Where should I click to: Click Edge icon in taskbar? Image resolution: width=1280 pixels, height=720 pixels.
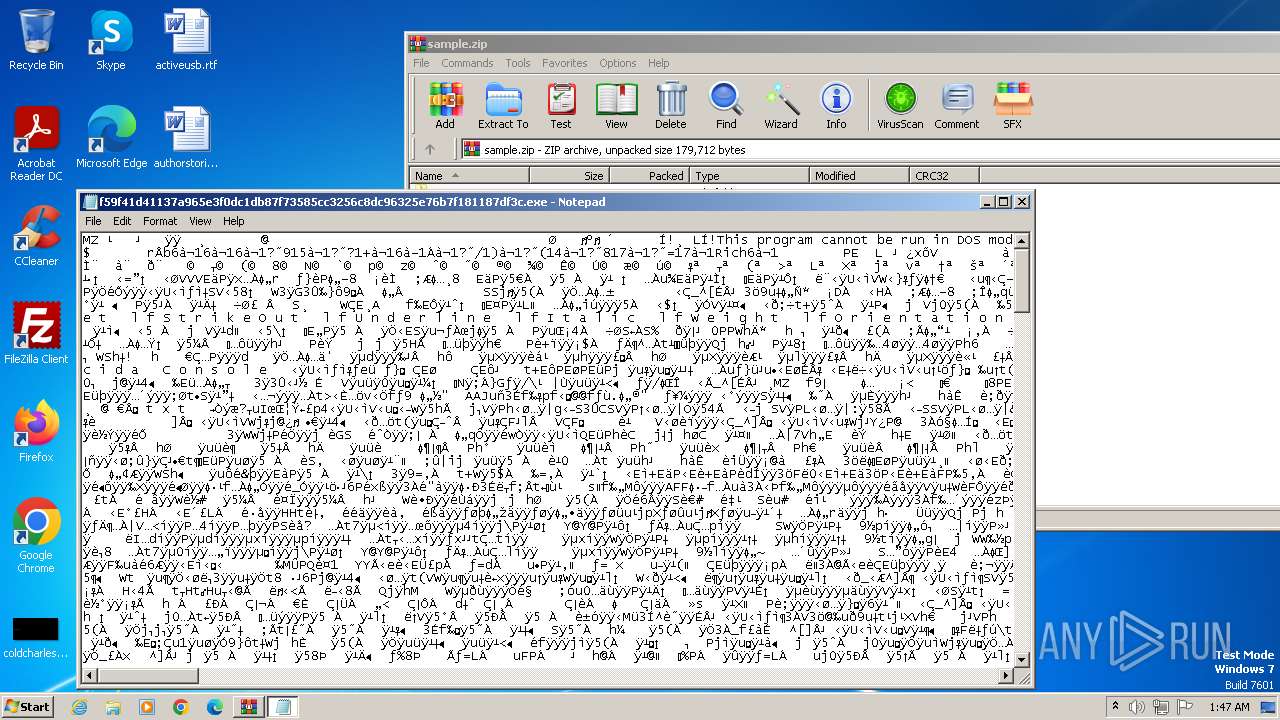pyautogui.click(x=214, y=707)
